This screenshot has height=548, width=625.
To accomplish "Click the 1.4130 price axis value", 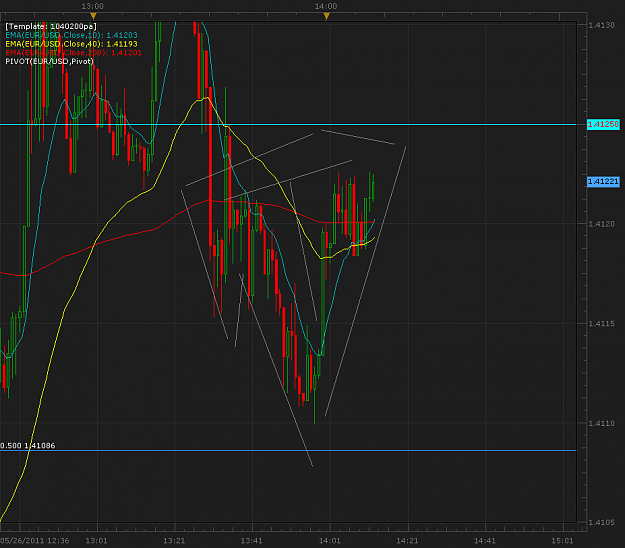I will point(601,25).
